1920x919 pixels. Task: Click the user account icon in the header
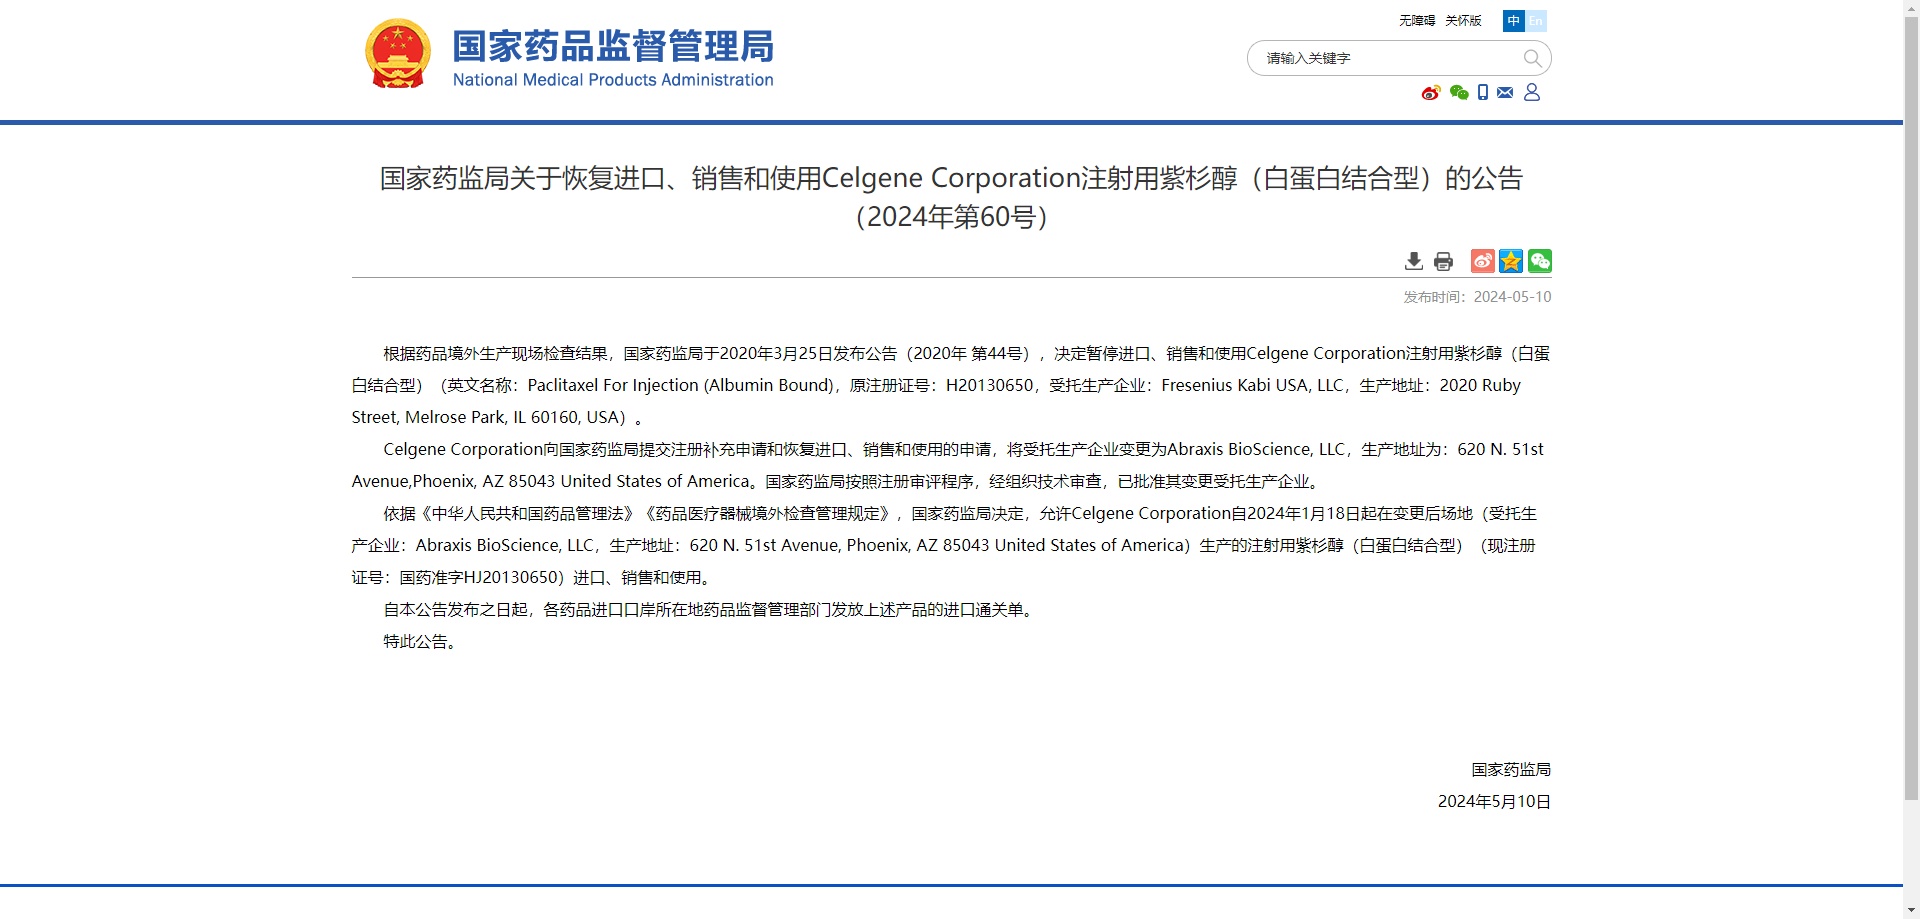pyautogui.click(x=1533, y=92)
